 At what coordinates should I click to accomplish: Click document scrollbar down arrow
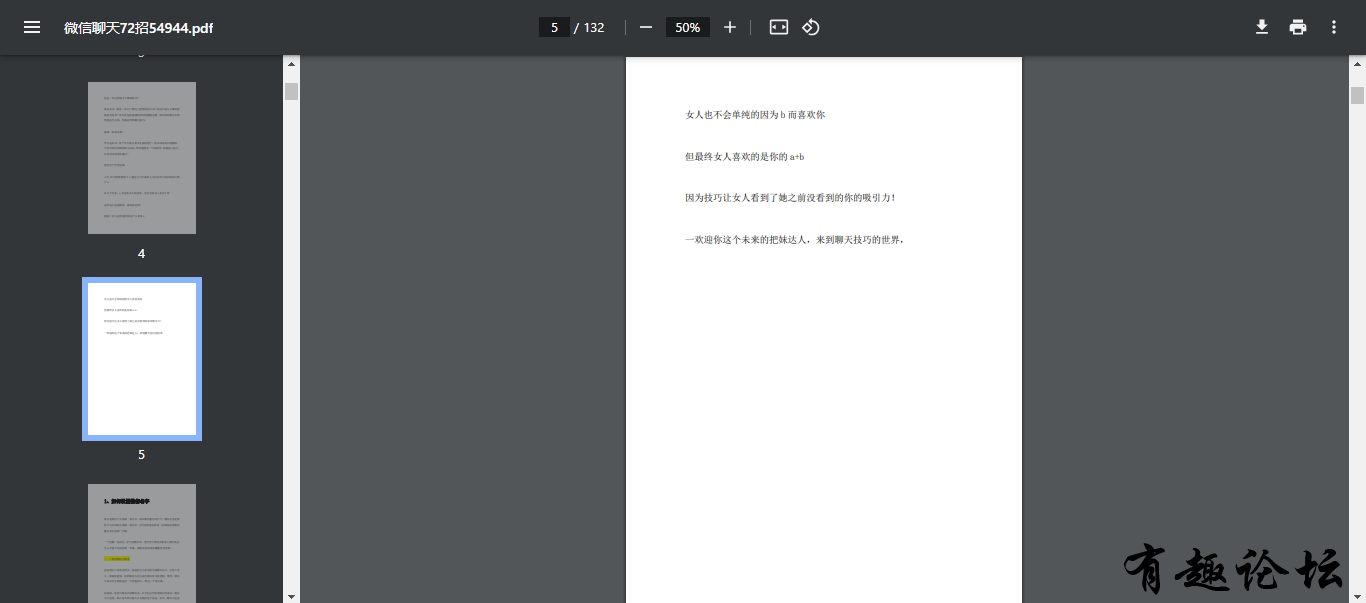click(x=1357, y=596)
